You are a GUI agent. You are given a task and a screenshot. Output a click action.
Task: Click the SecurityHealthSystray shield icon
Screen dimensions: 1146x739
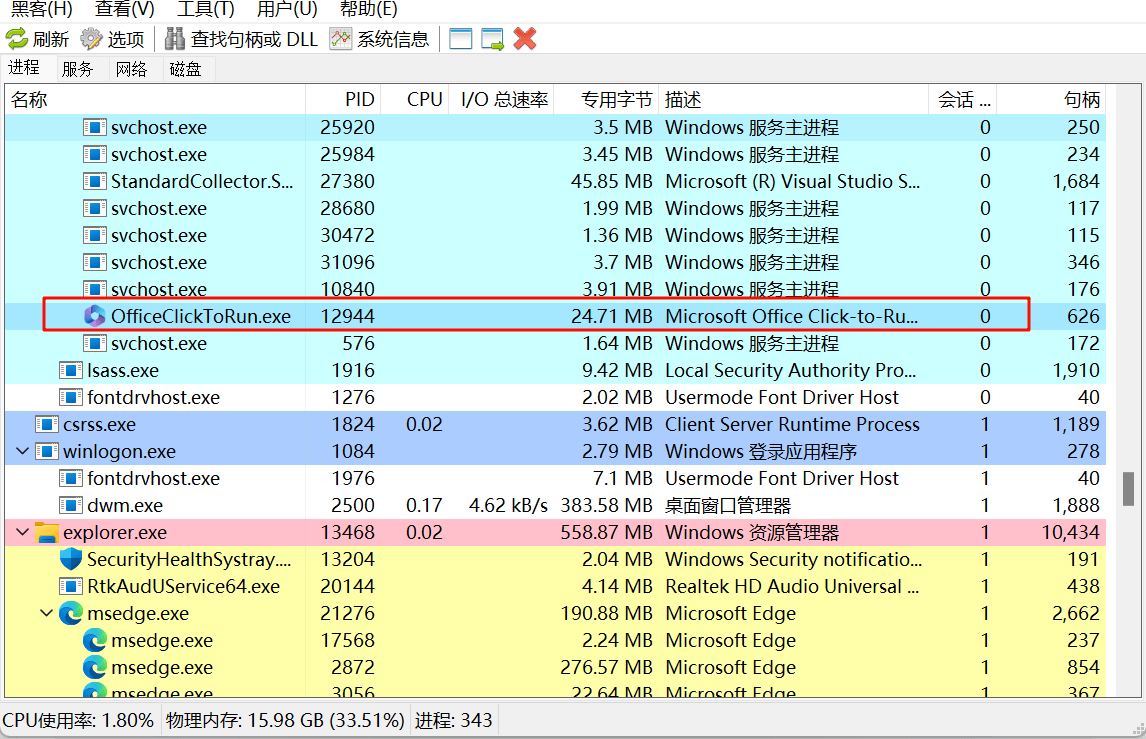(71, 559)
